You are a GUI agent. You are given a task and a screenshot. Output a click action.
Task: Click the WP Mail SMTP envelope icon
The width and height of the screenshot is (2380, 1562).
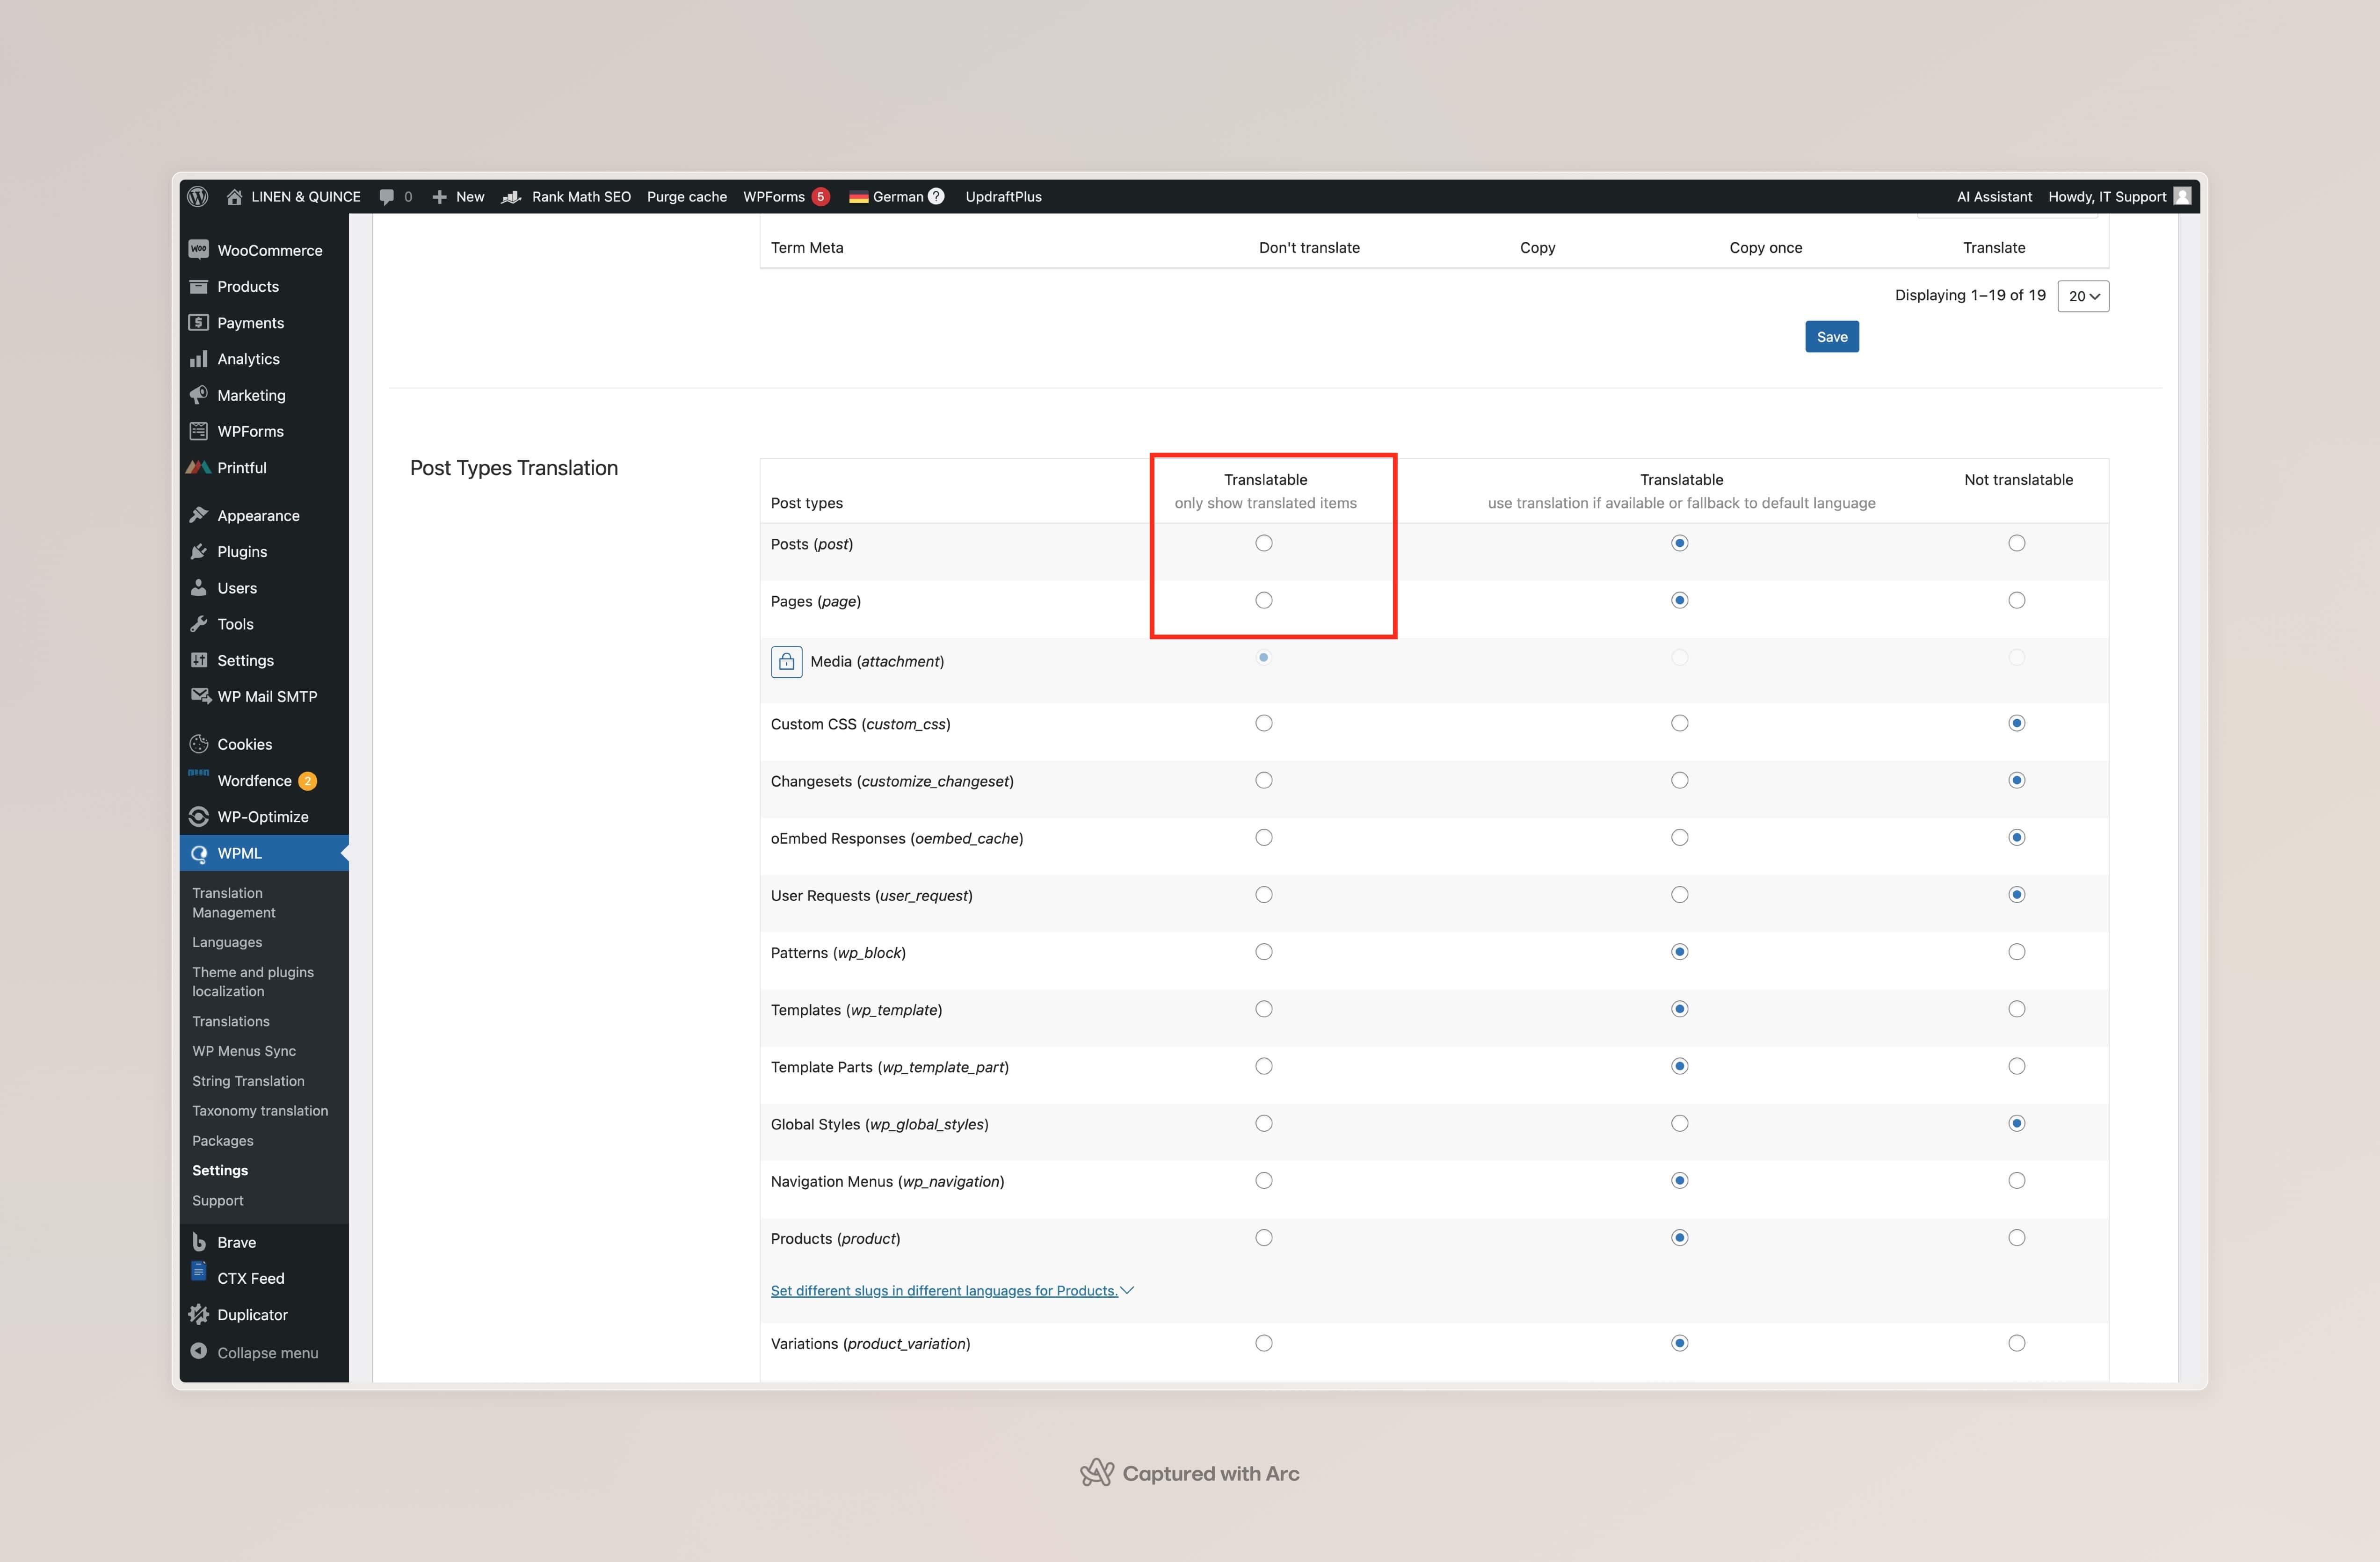(x=200, y=695)
